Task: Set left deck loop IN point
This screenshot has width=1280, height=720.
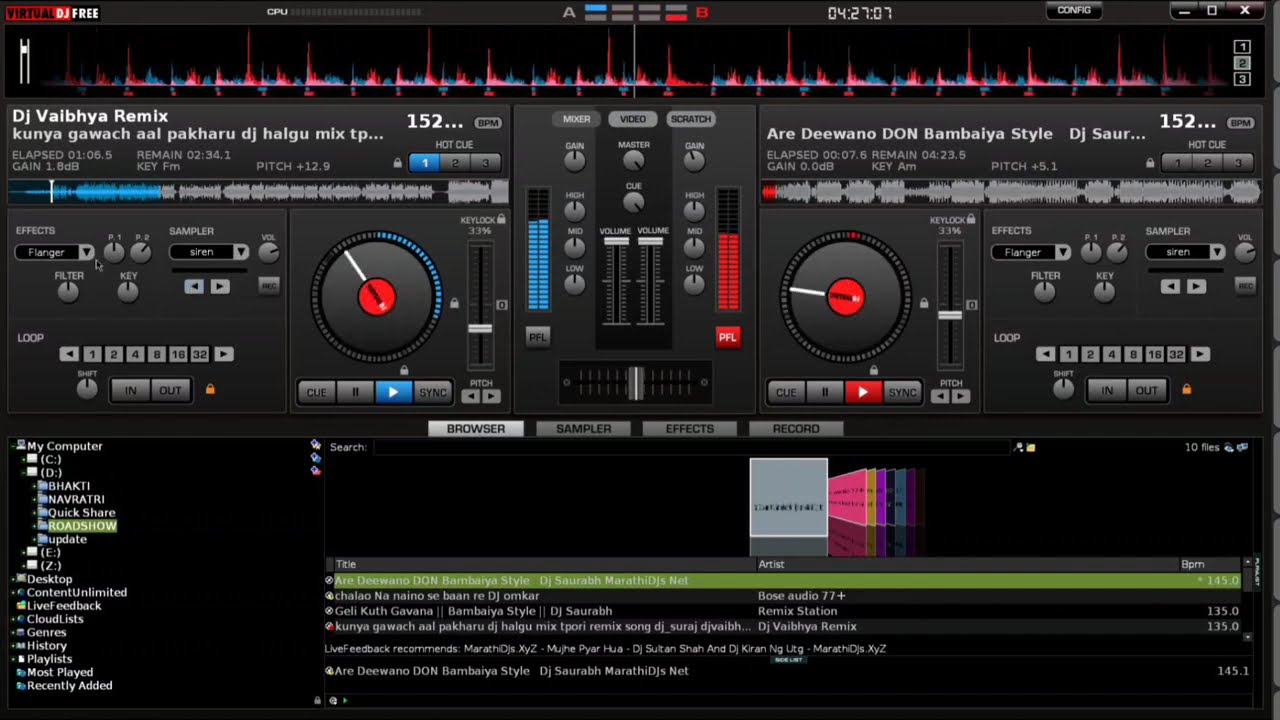Action: [130, 391]
